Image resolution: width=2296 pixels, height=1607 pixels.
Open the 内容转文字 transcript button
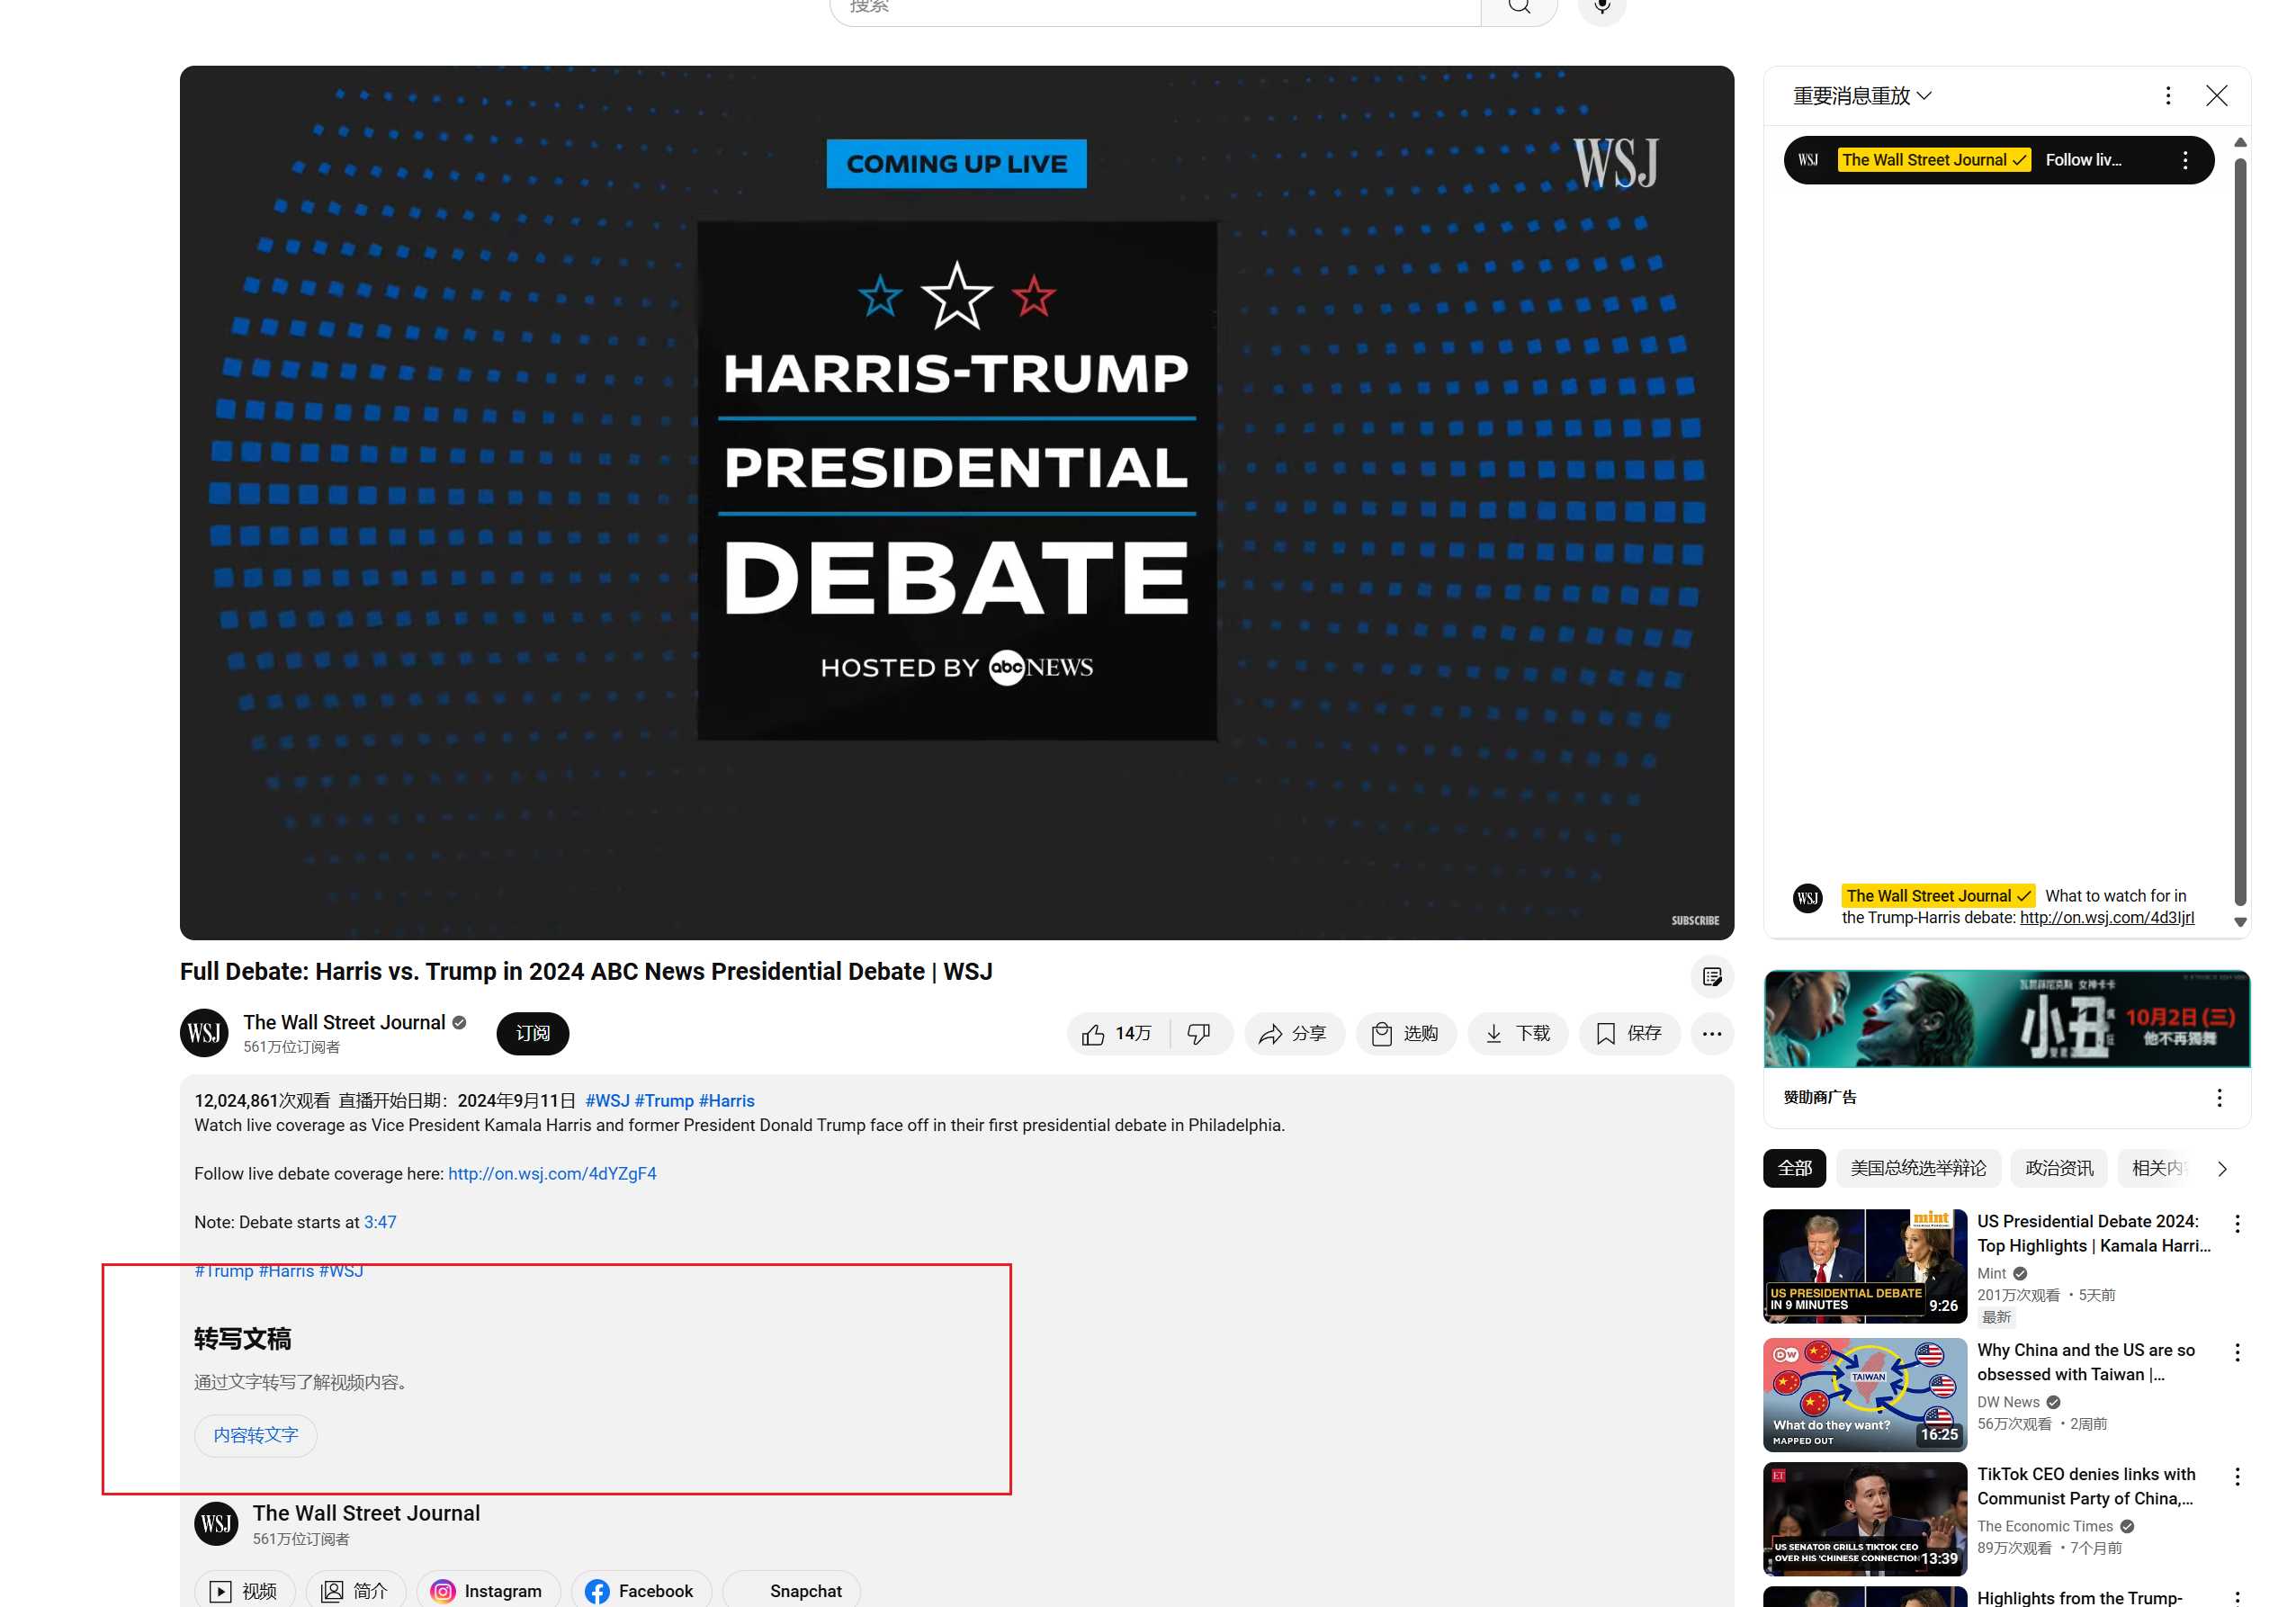point(255,1435)
